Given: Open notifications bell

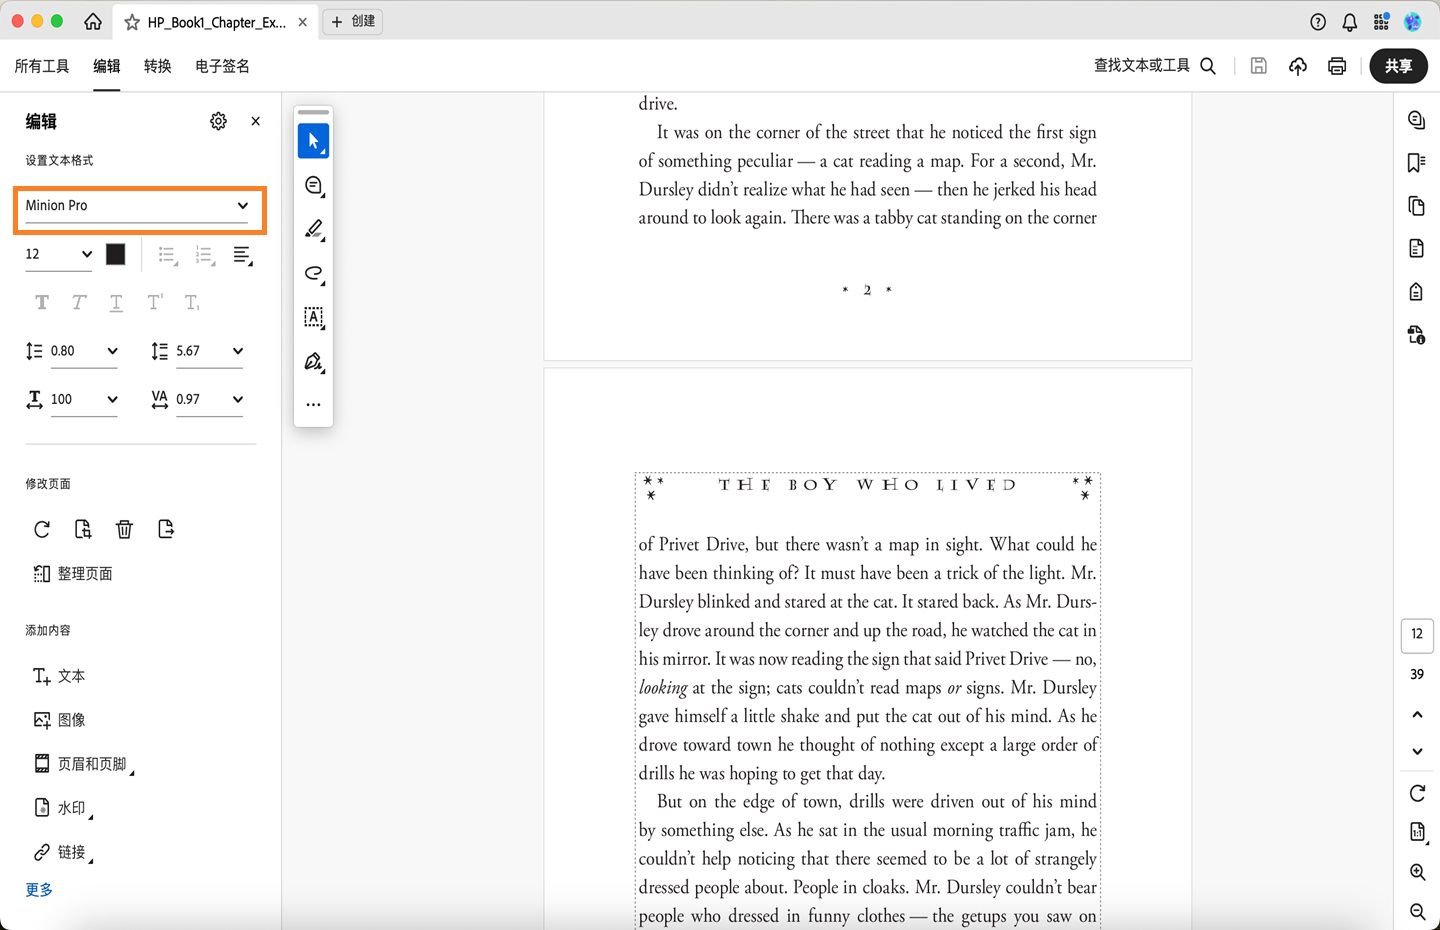Looking at the screenshot, I should tap(1350, 22).
